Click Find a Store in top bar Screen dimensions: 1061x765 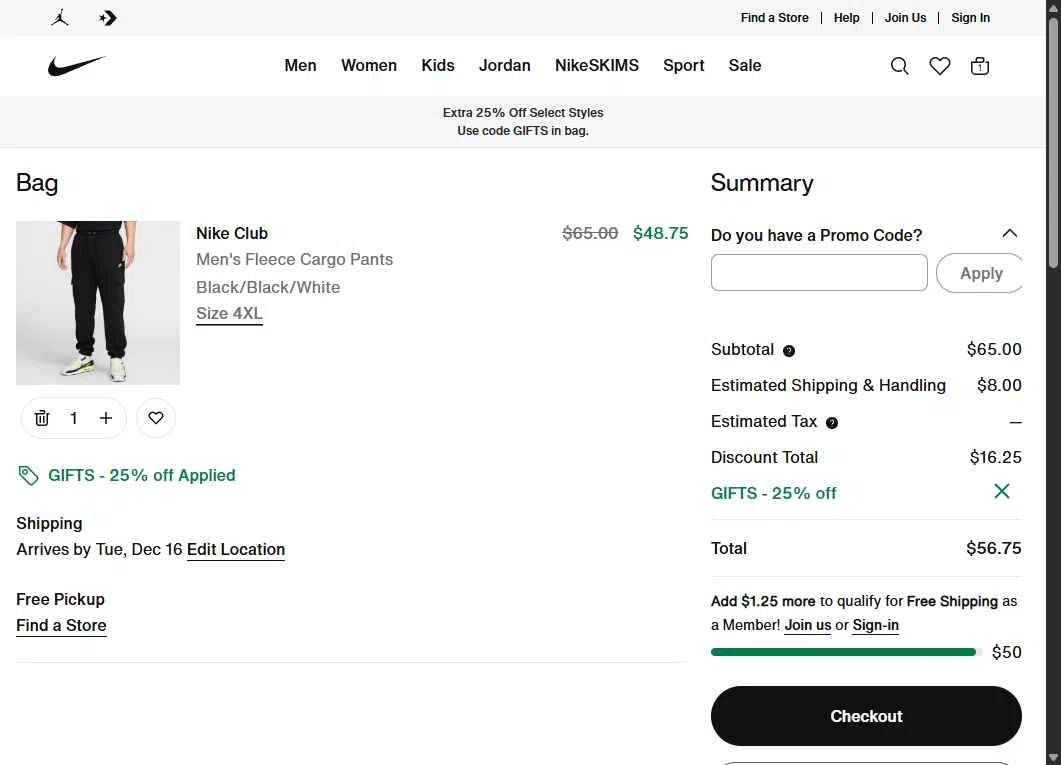[x=775, y=18]
